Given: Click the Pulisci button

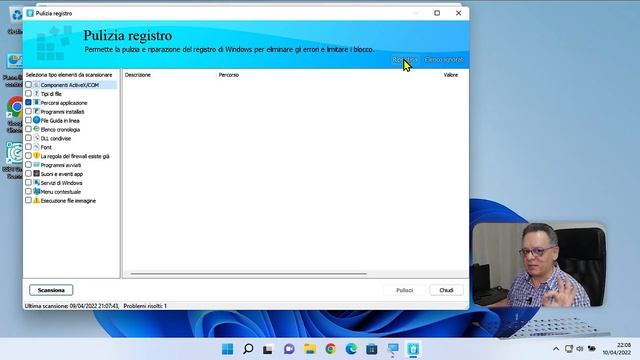Looking at the screenshot, I should [404, 290].
